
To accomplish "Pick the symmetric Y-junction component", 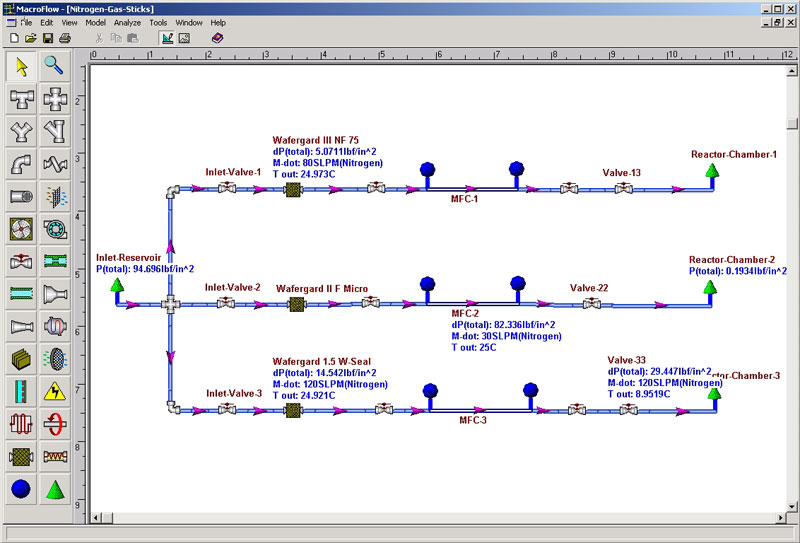I will pos(21,131).
